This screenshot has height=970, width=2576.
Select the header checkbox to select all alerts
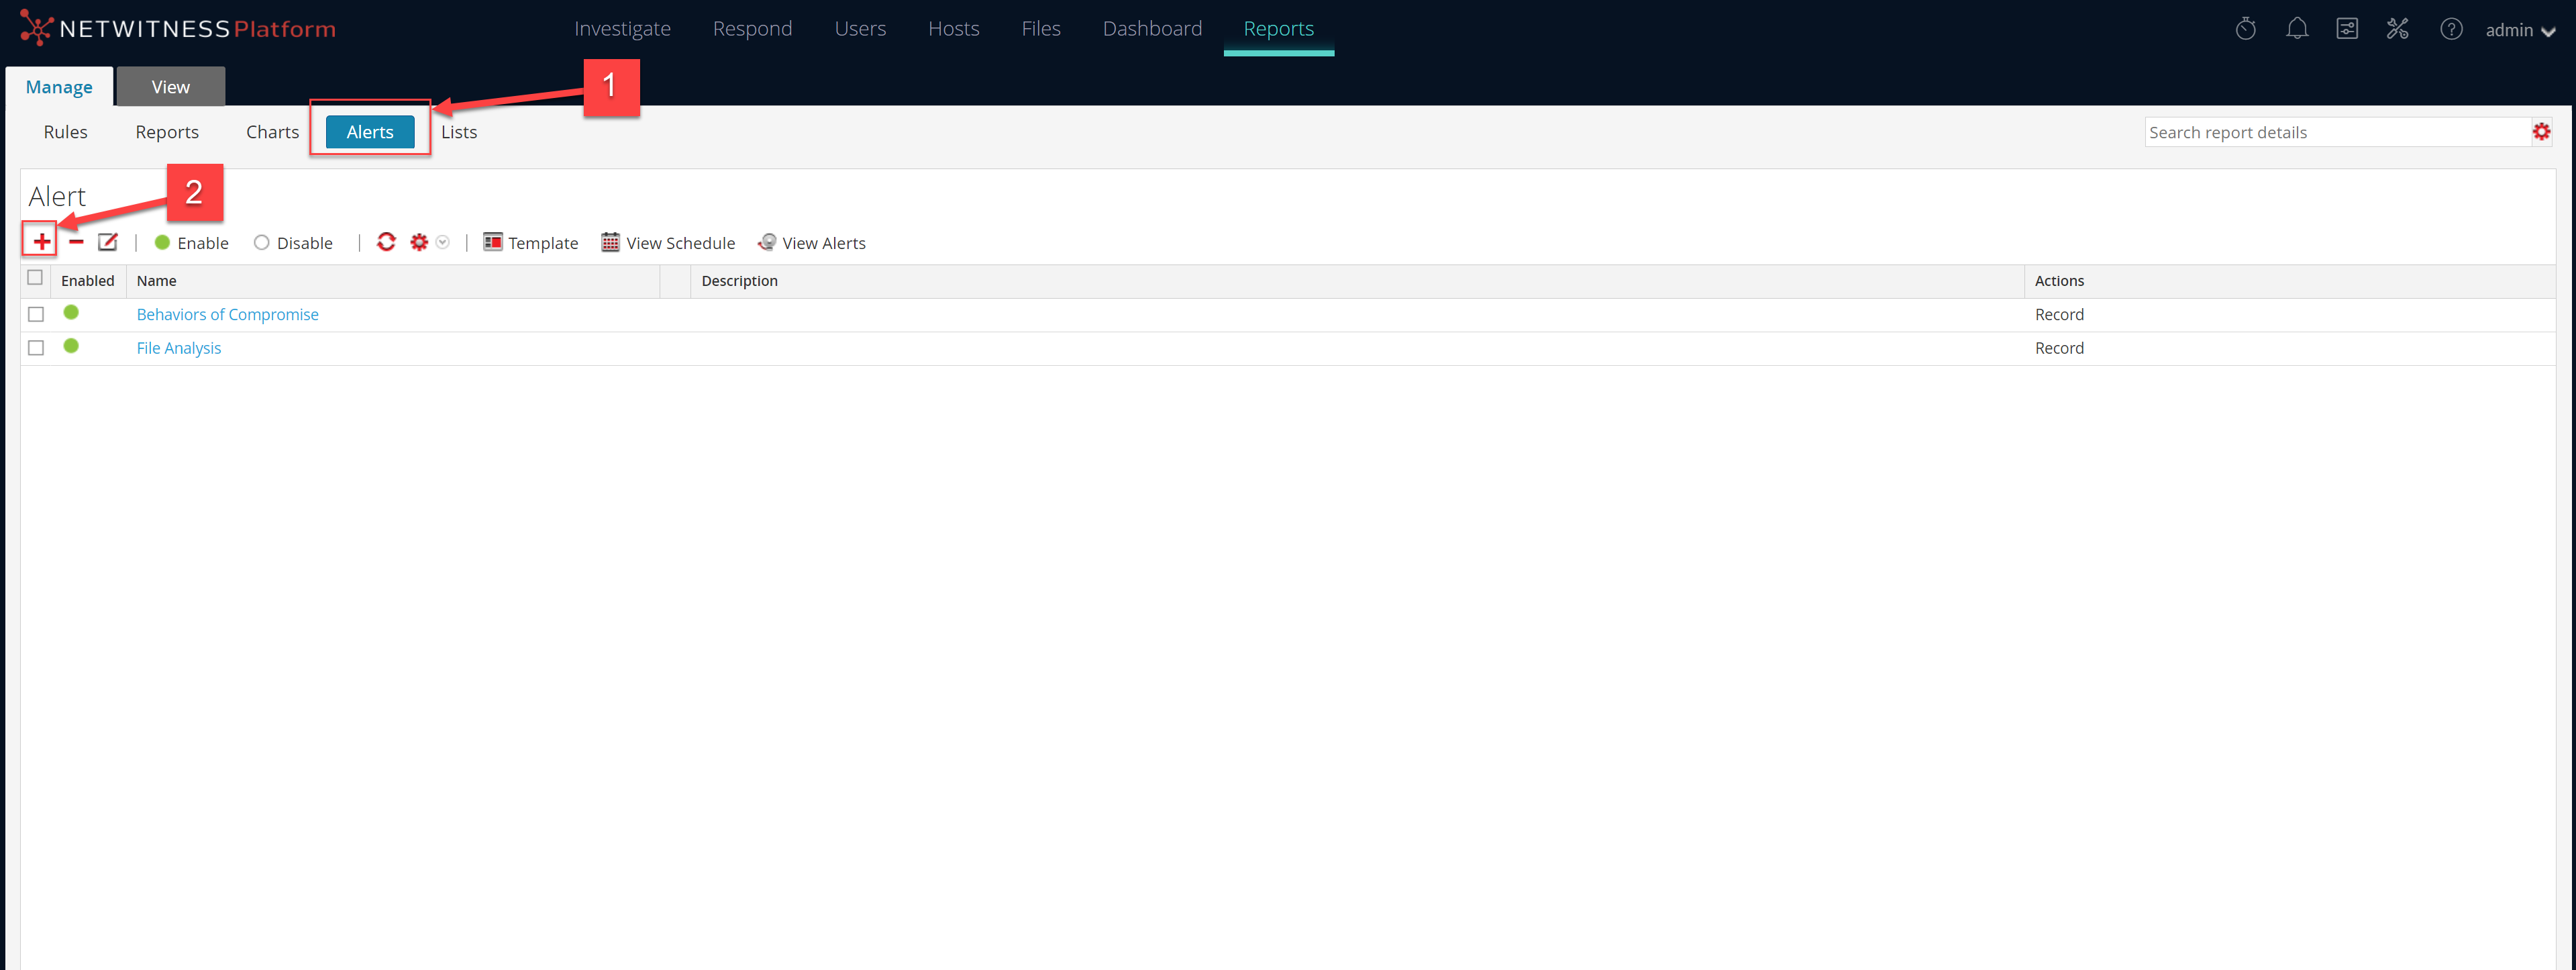coord(35,277)
